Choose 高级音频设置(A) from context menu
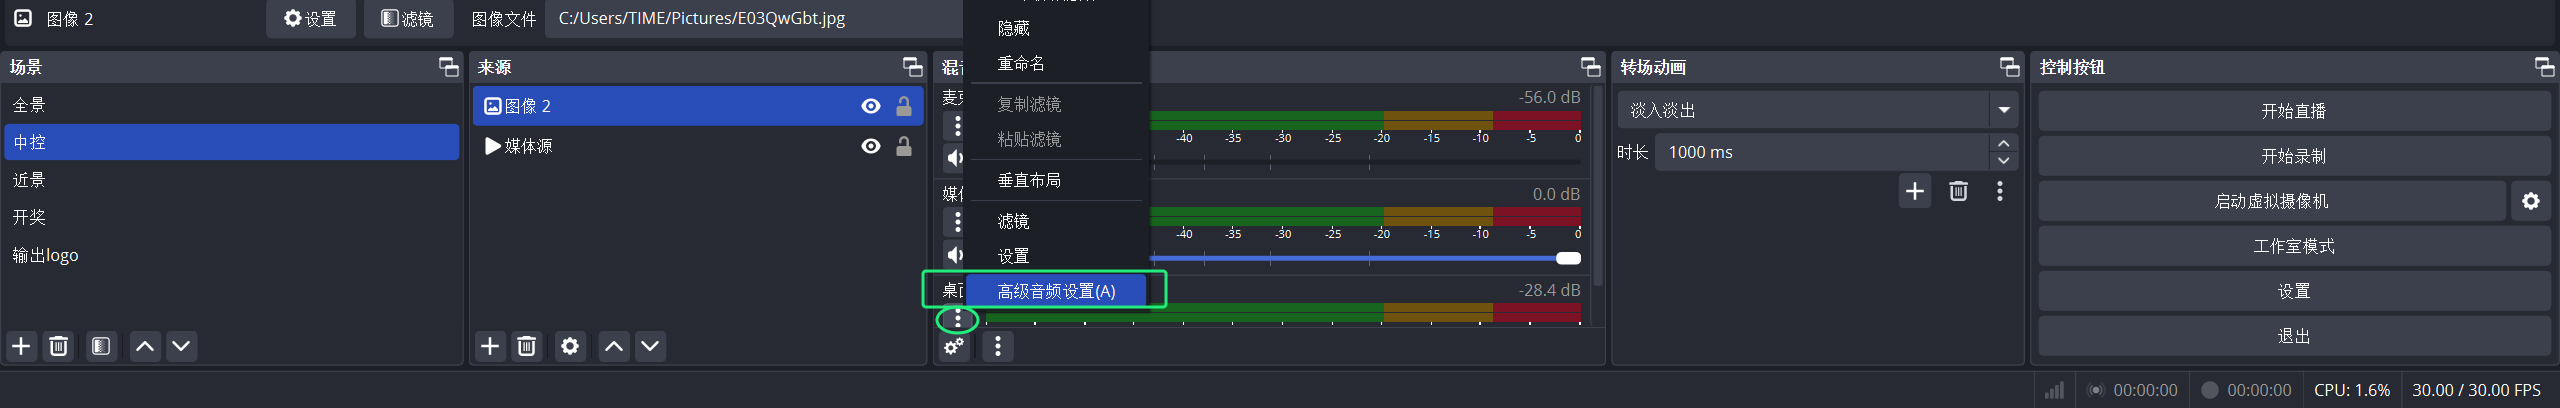2560x408 pixels. (x=1056, y=291)
